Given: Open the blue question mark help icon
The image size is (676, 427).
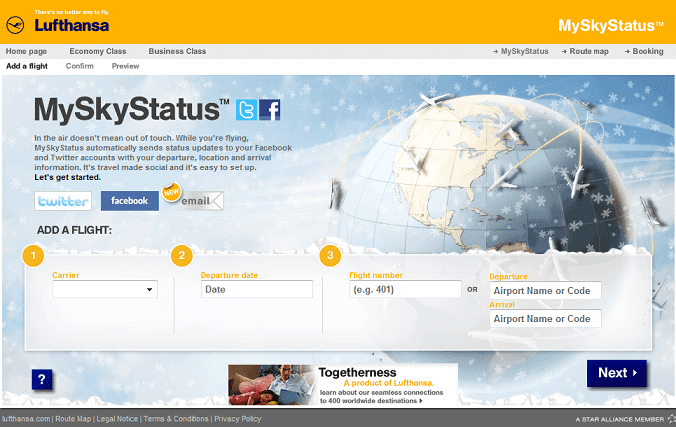Looking at the screenshot, I should click(x=42, y=380).
